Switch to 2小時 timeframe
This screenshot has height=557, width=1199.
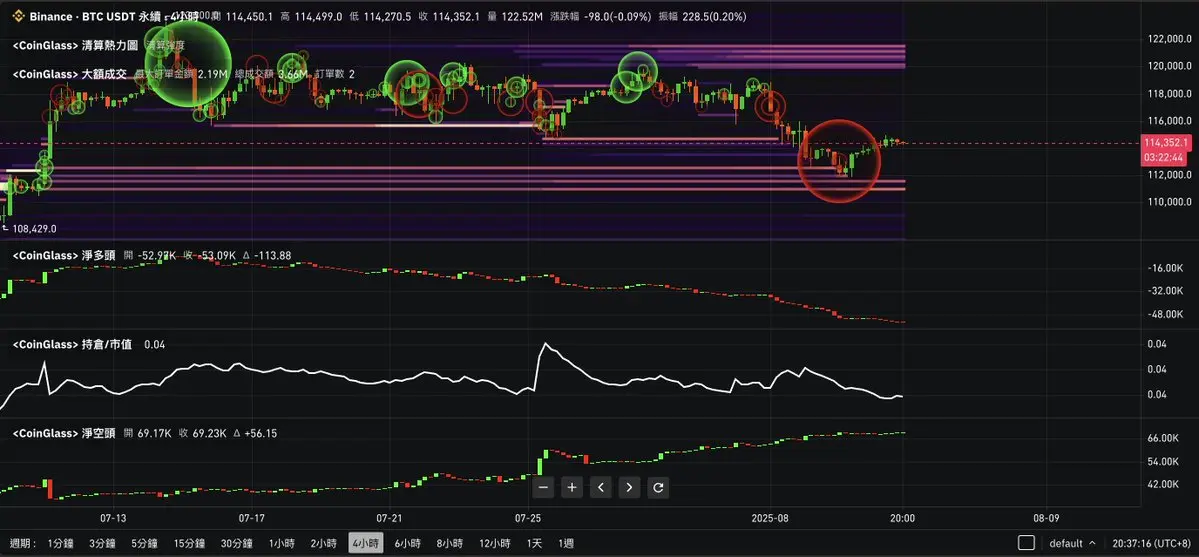(x=323, y=543)
